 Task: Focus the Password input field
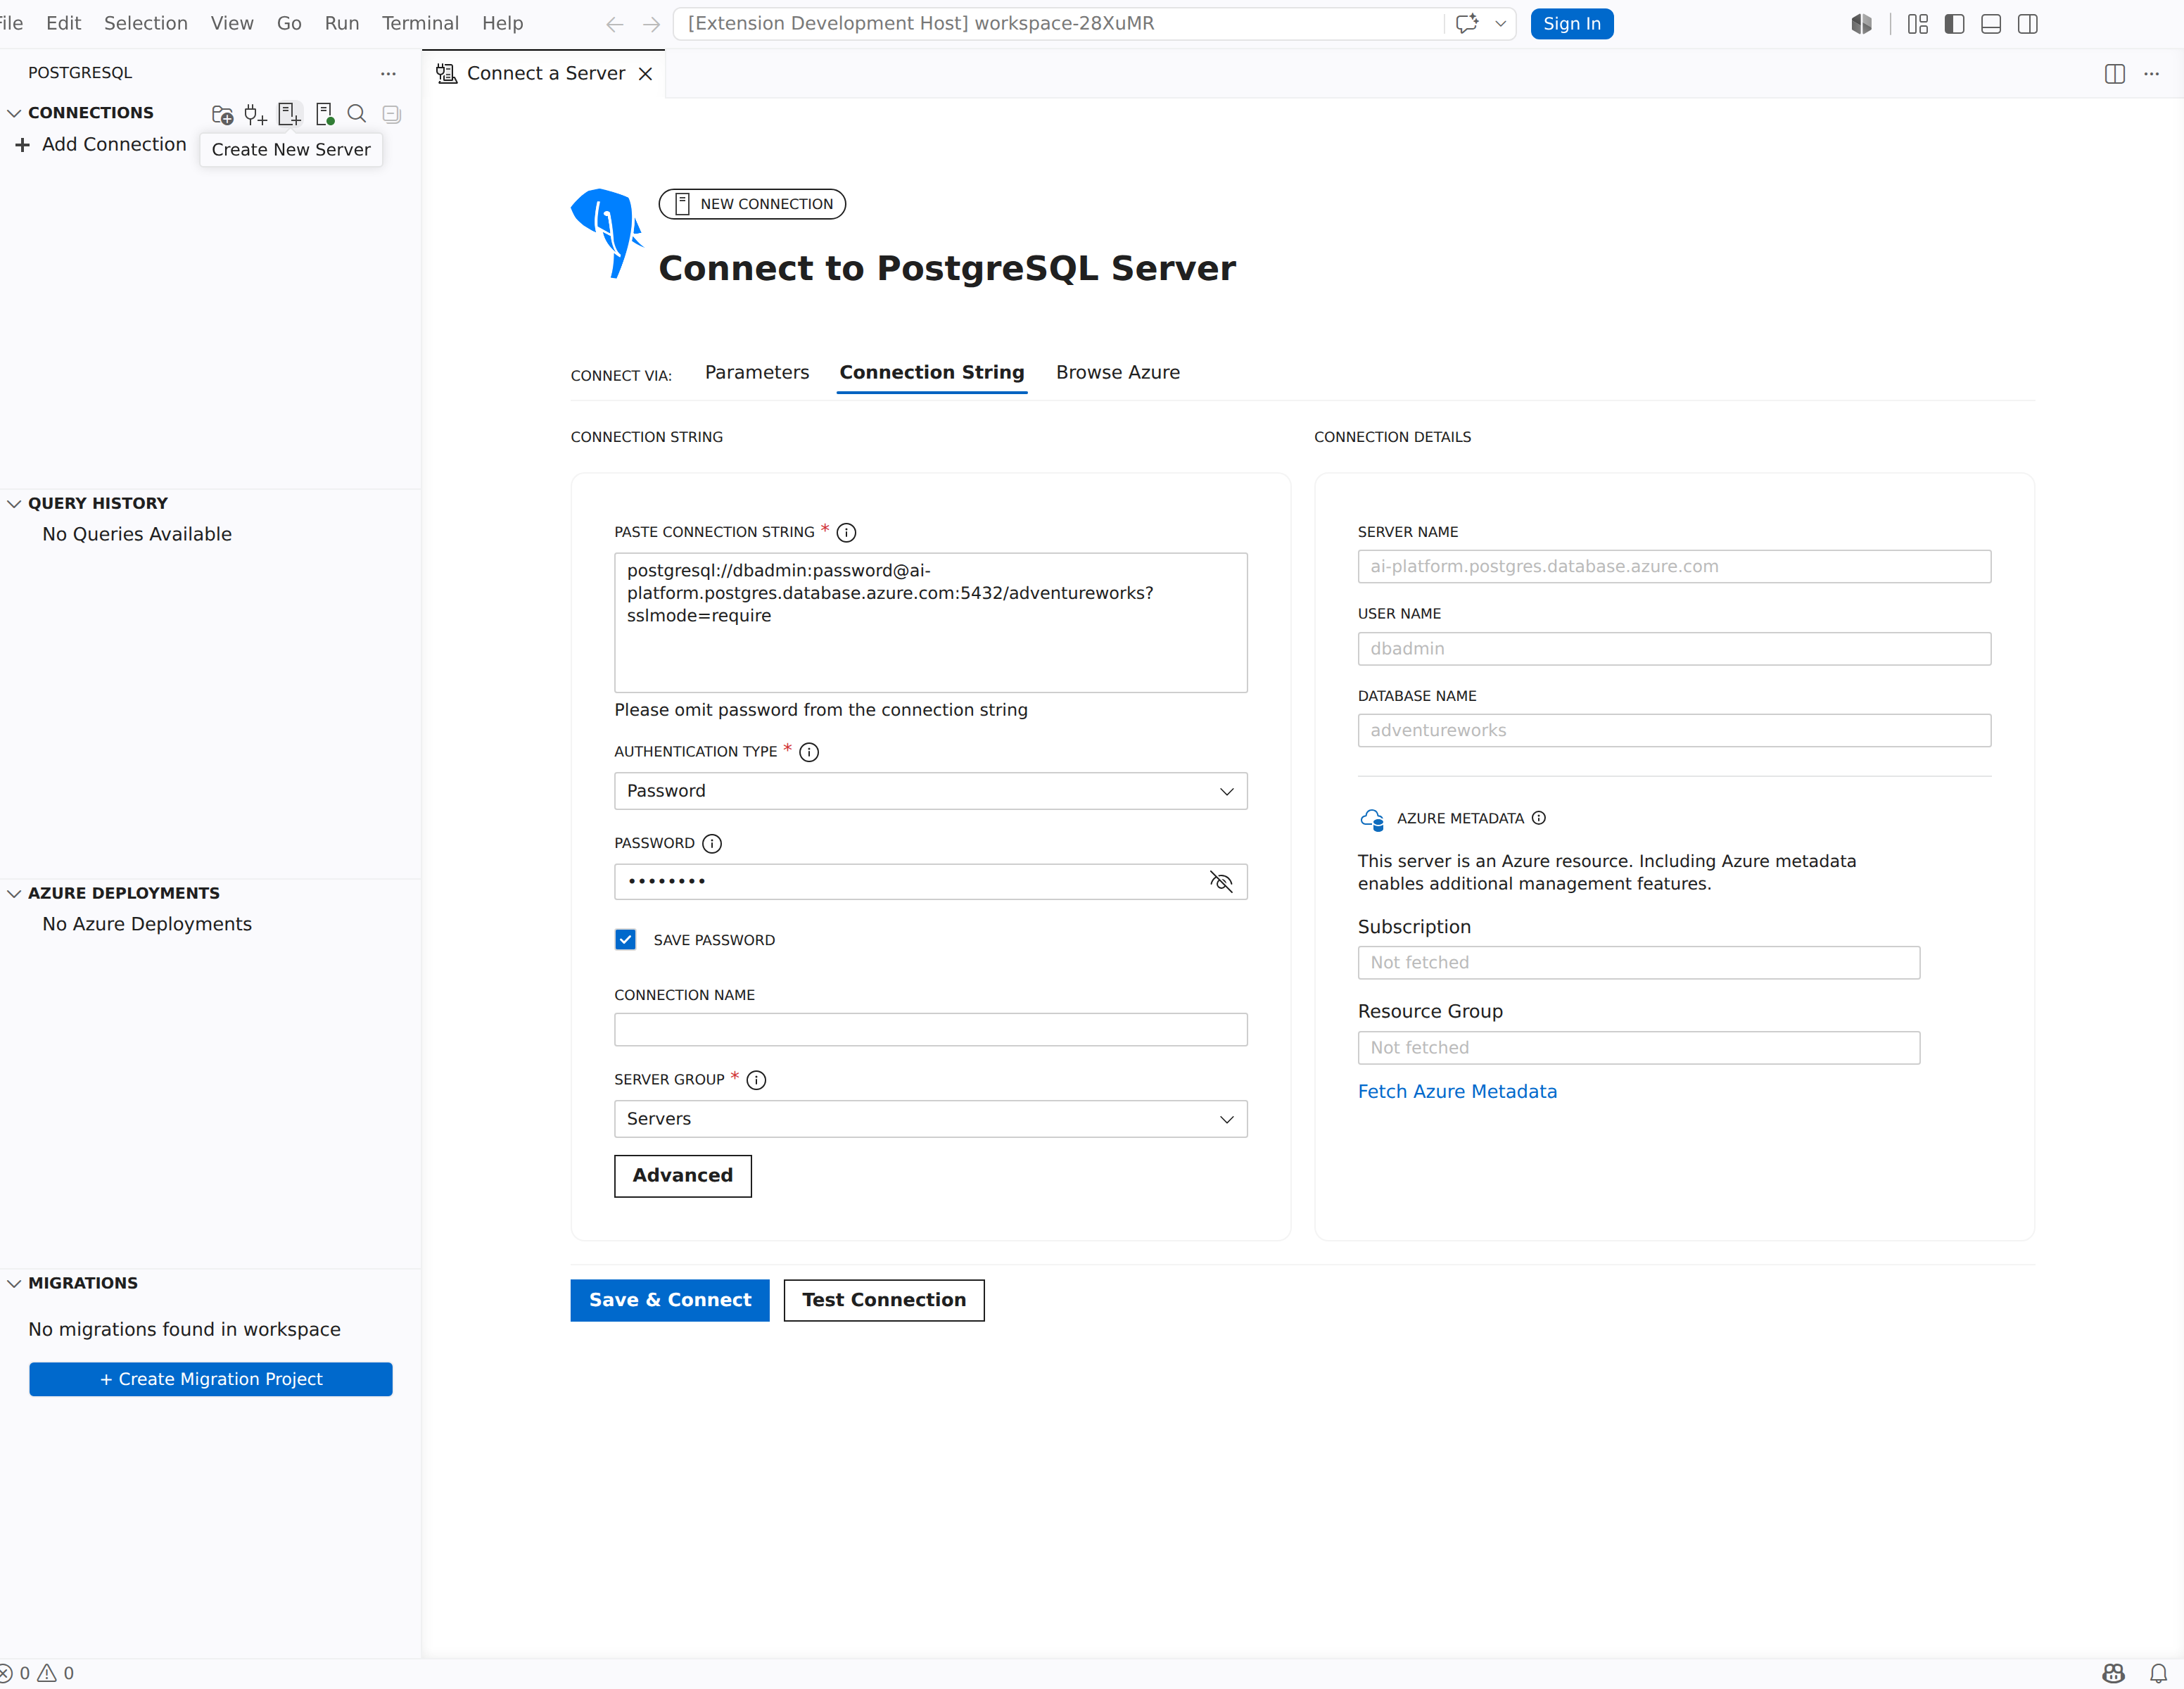(x=931, y=882)
